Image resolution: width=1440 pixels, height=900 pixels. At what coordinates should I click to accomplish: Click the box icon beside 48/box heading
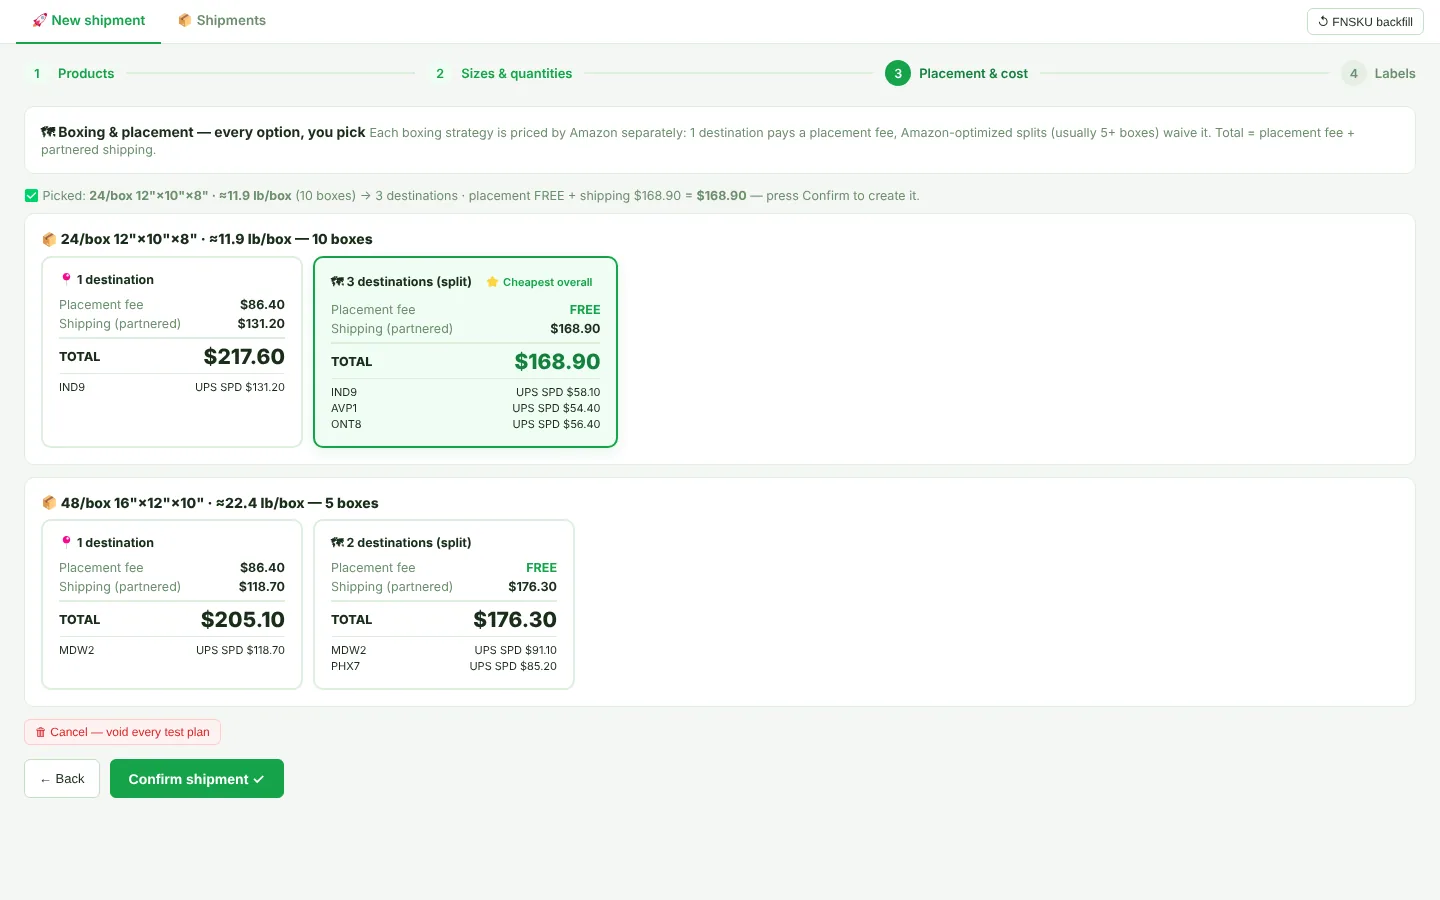tap(49, 503)
